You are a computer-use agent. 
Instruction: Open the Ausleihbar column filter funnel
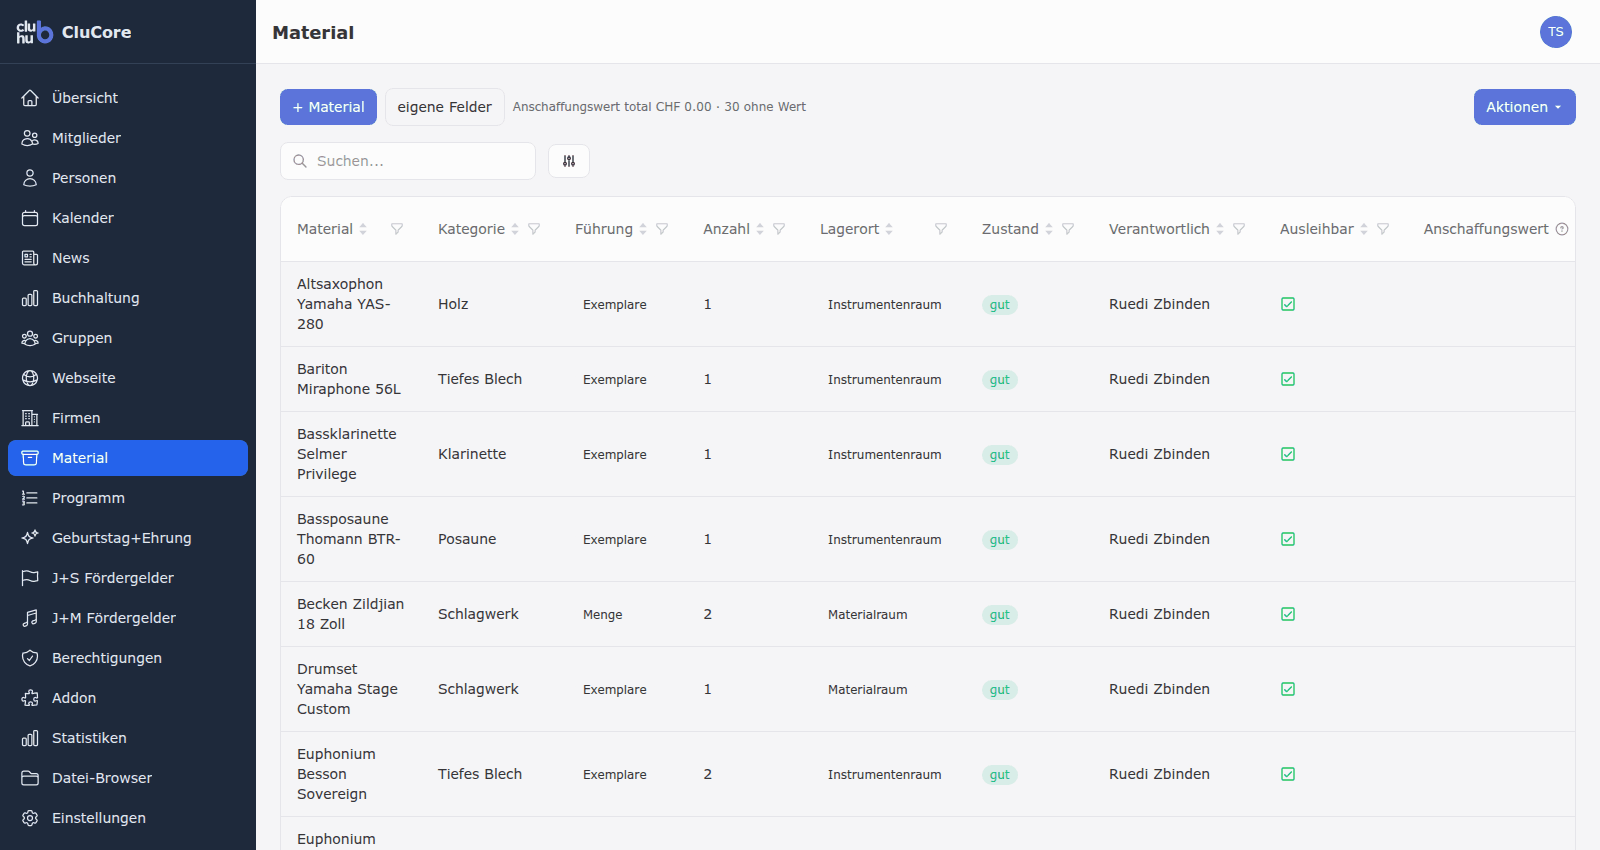tap(1383, 229)
